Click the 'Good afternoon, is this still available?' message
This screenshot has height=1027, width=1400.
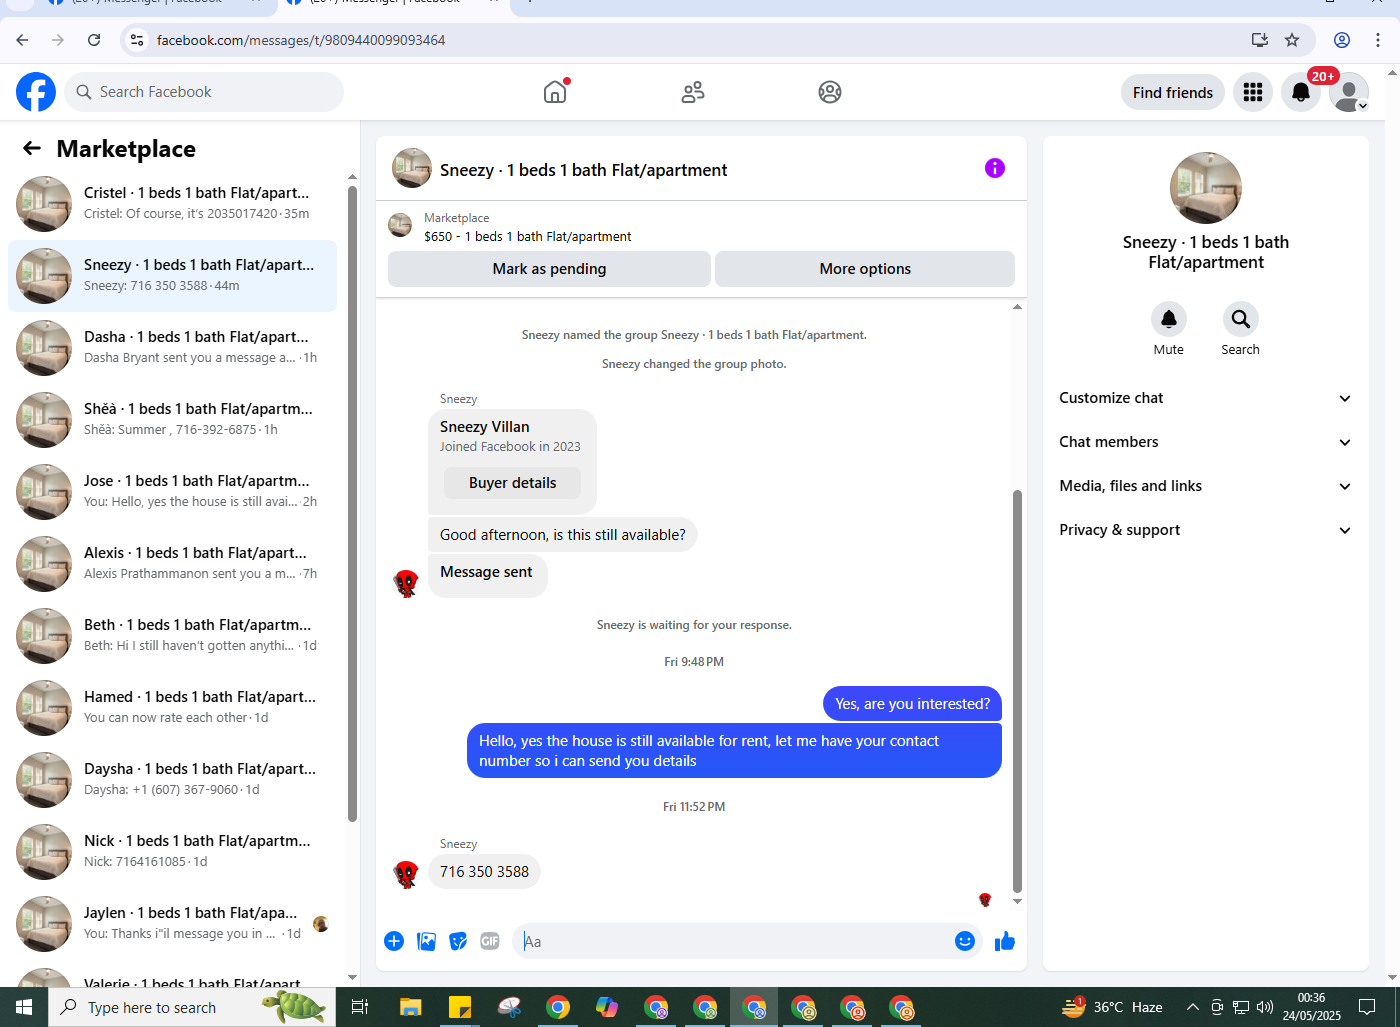563,535
